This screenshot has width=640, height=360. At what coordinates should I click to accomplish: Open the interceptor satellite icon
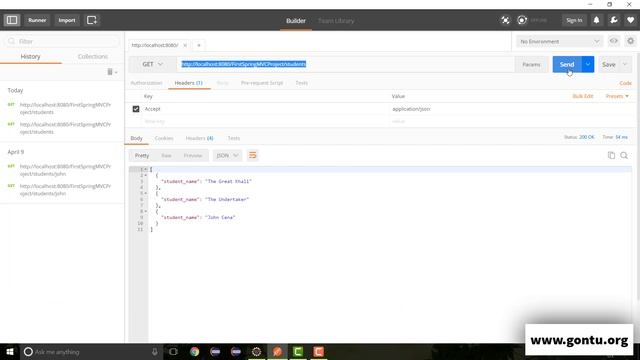[x=505, y=20]
